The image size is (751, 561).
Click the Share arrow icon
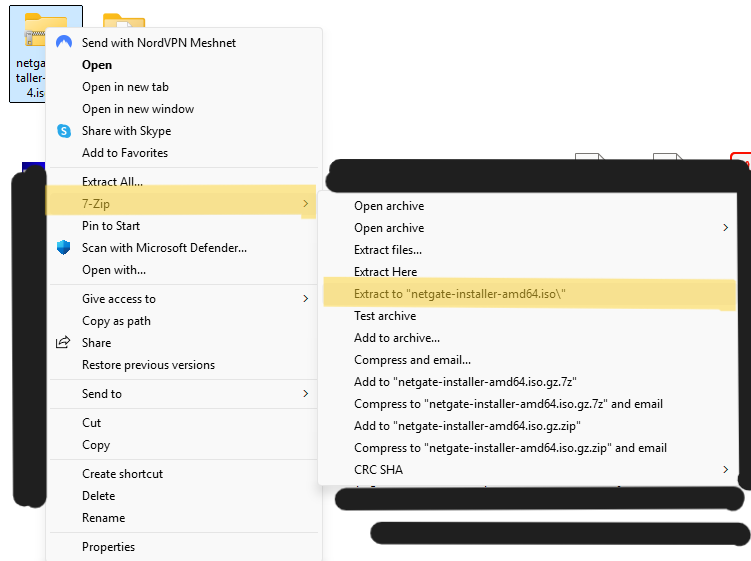pos(63,342)
